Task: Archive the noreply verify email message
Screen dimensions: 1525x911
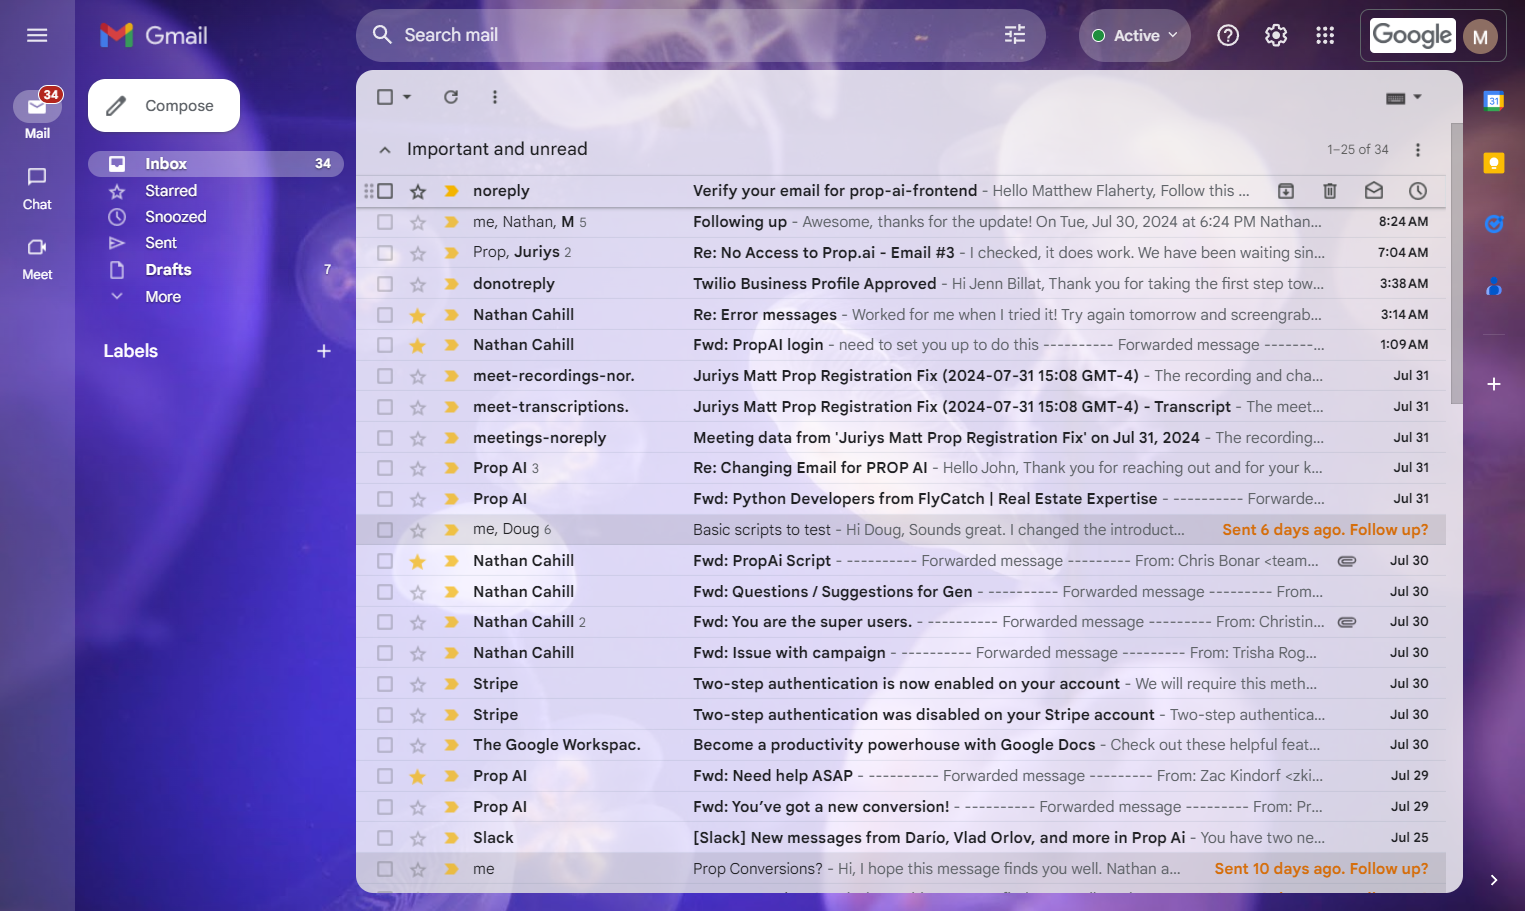Action: tap(1286, 191)
